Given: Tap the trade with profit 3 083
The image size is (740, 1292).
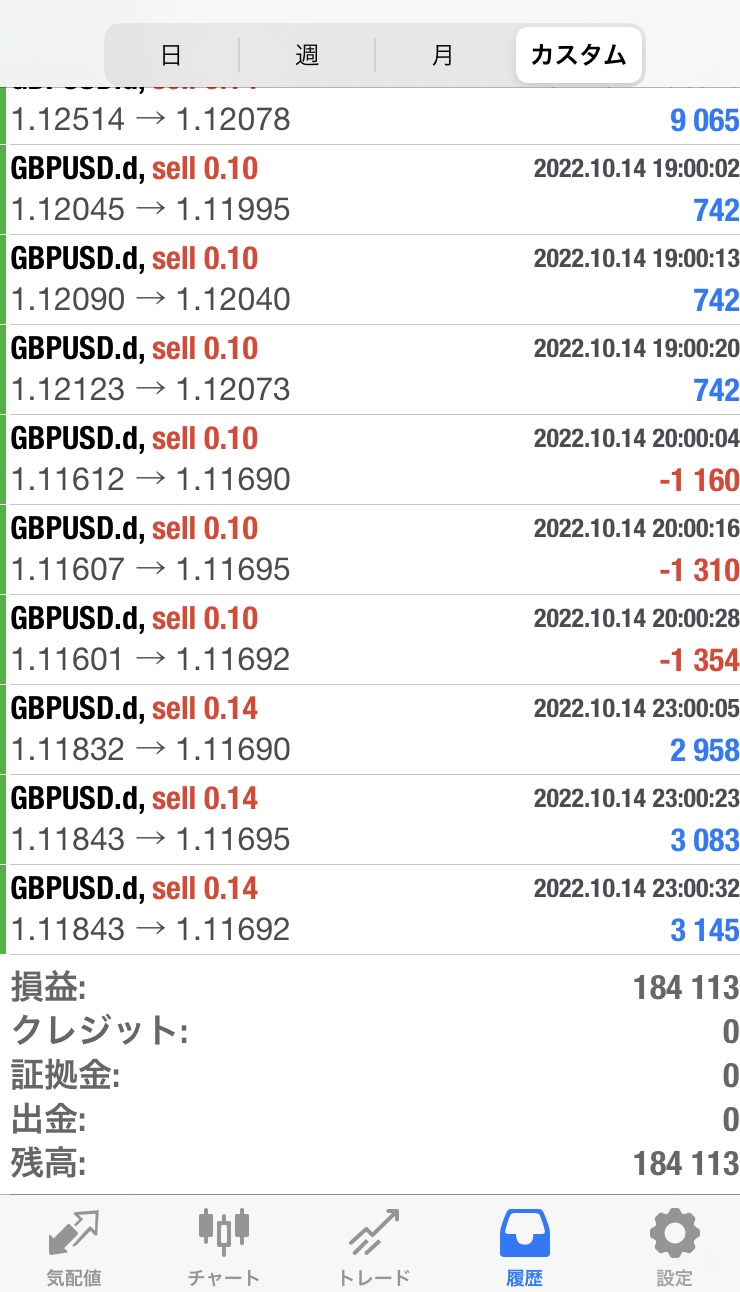Looking at the screenshot, I should [370, 820].
